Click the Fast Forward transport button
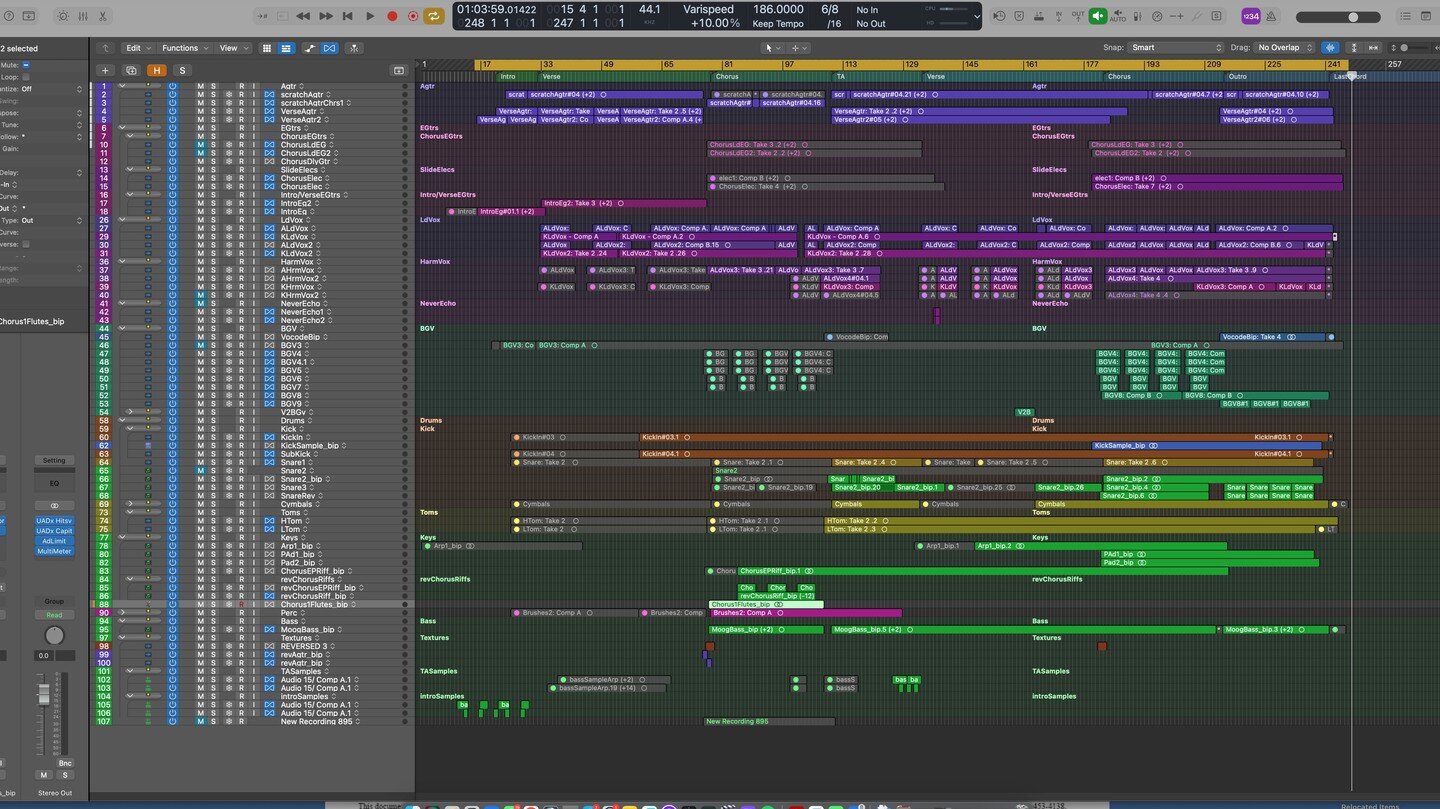This screenshot has width=1440, height=809. click(x=326, y=16)
